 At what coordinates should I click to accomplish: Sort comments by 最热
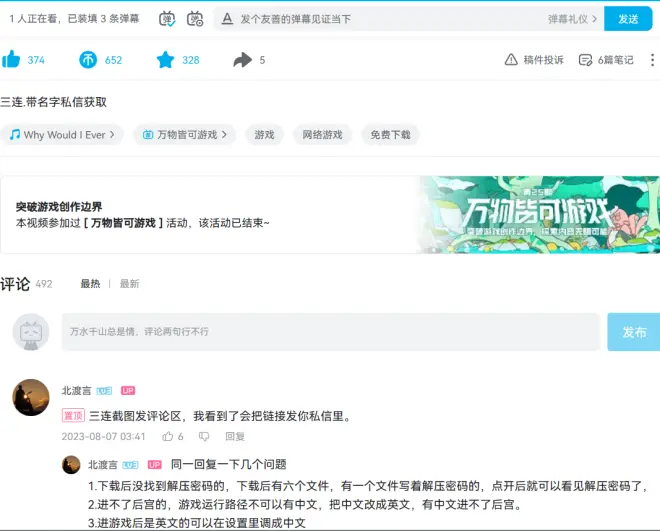pyautogui.click(x=90, y=284)
